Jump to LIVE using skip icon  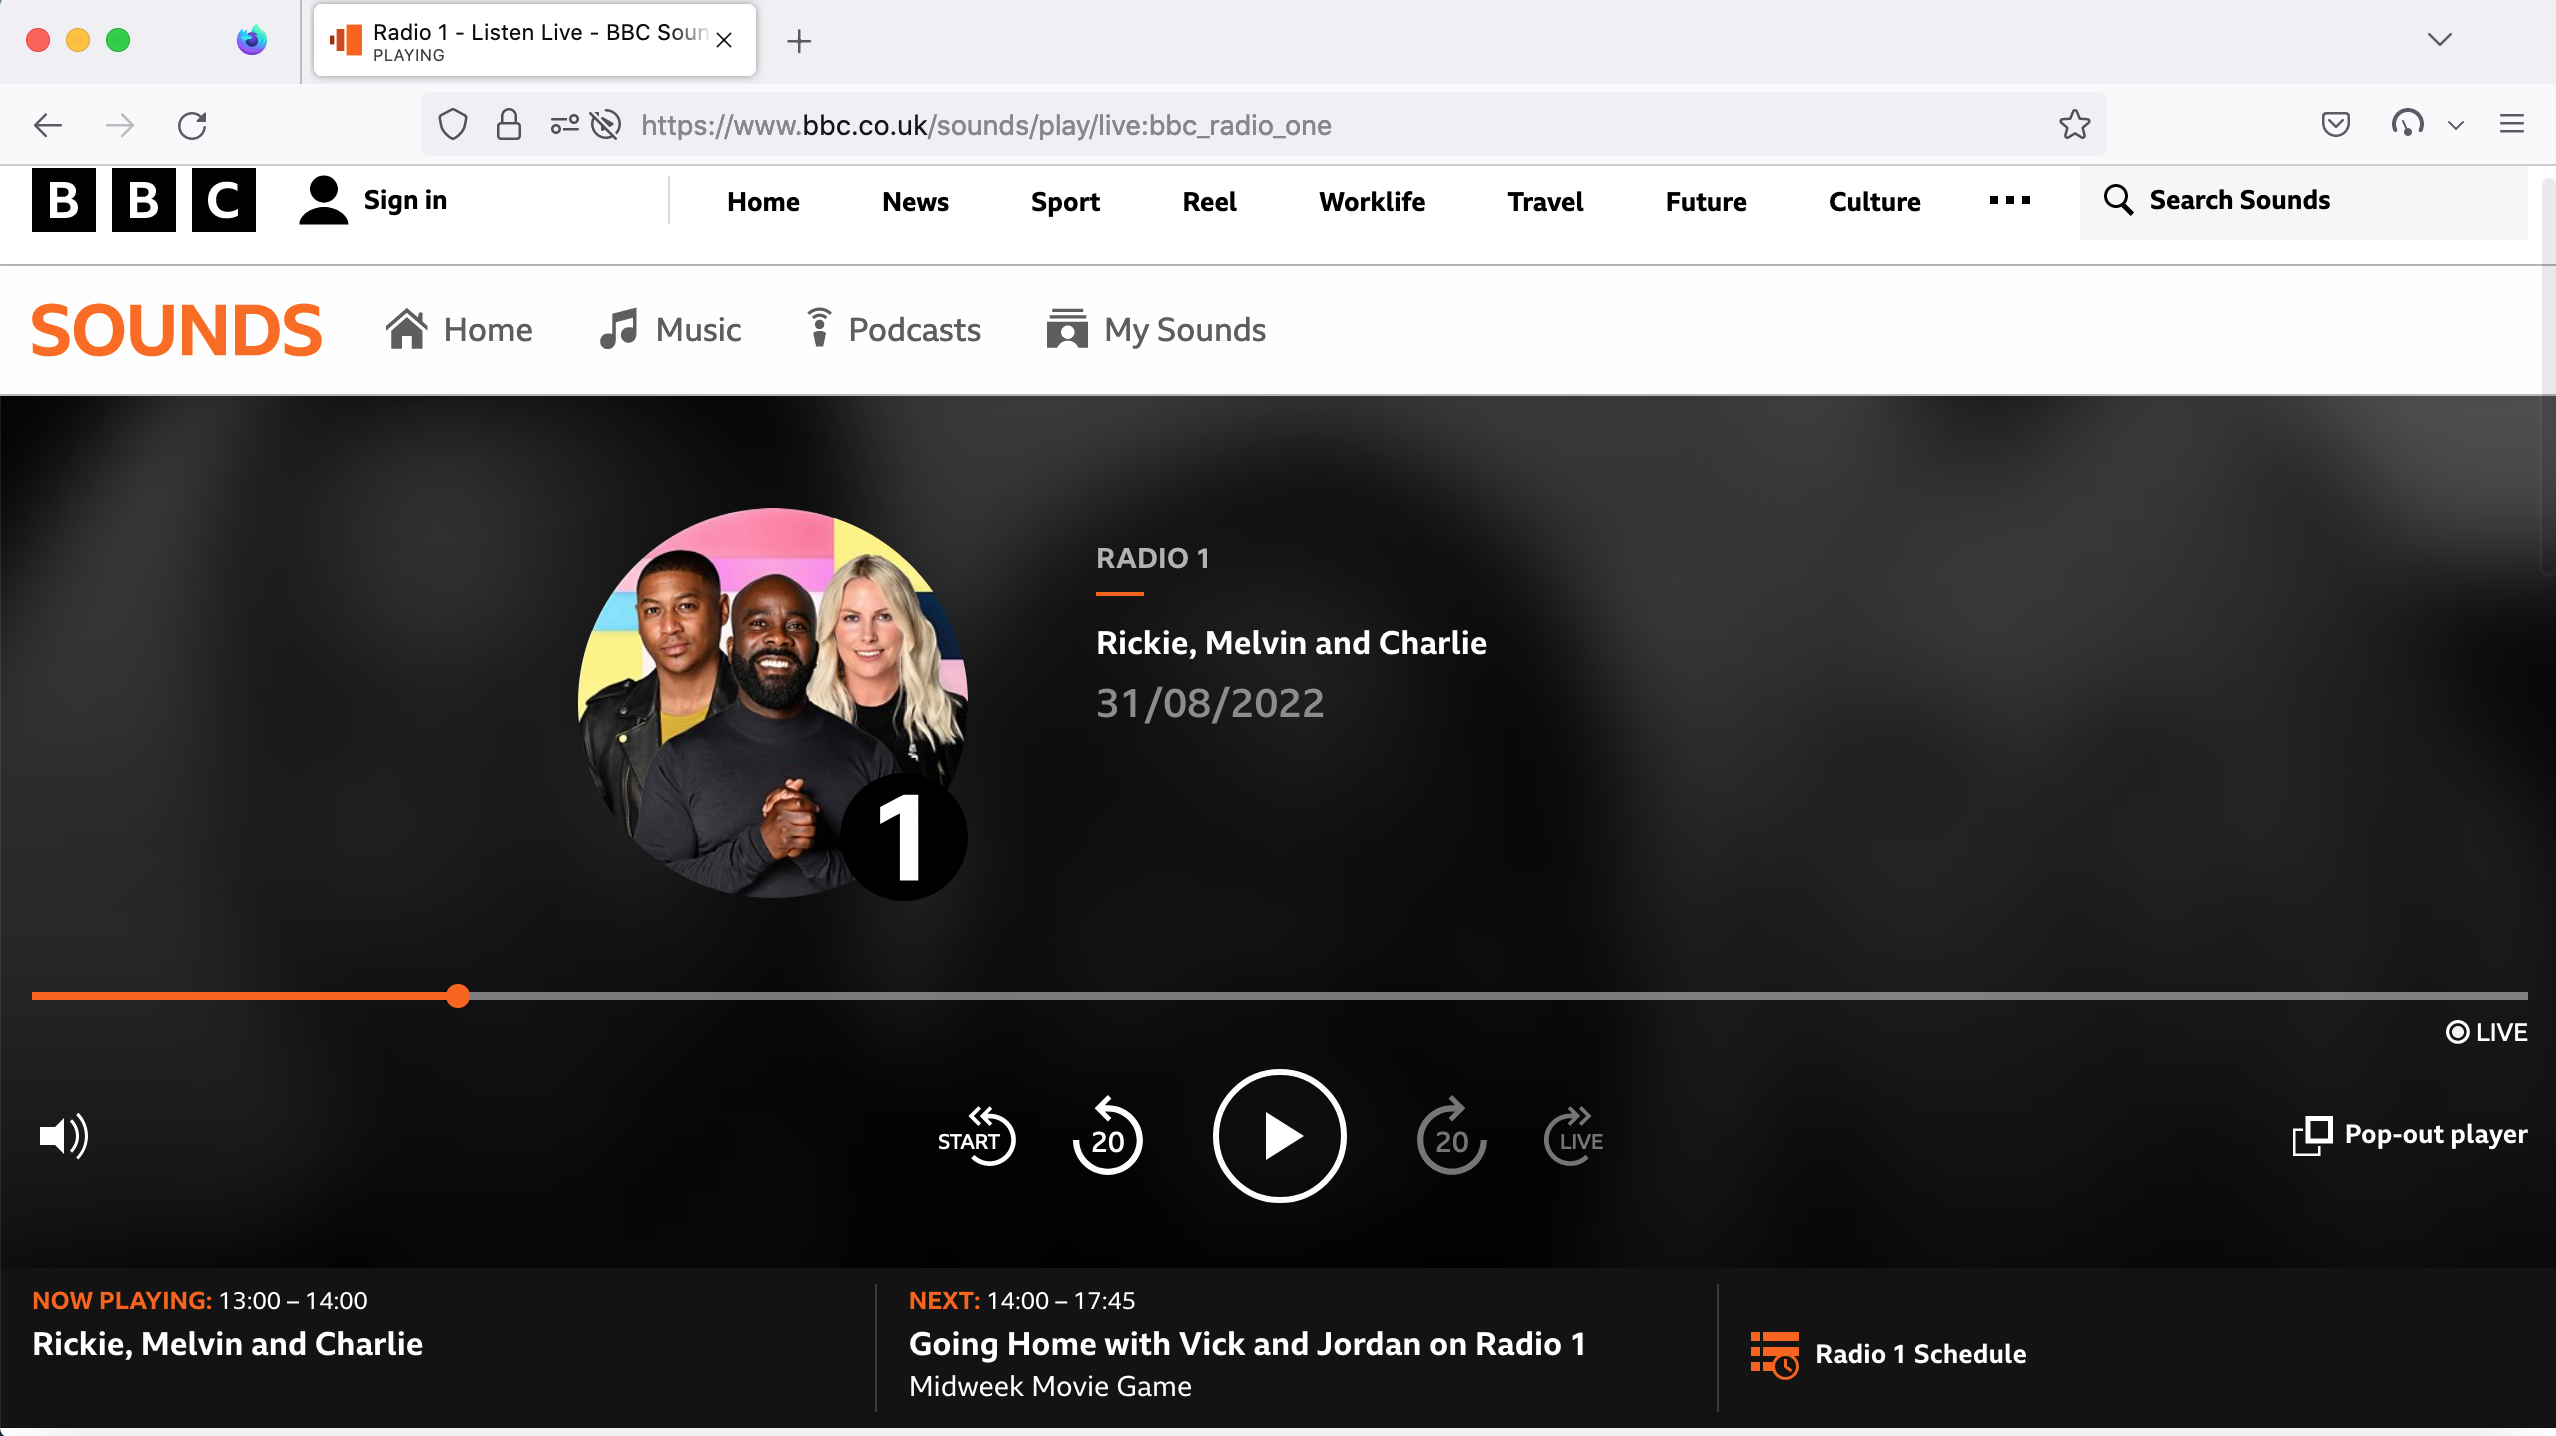click(x=1575, y=1137)
